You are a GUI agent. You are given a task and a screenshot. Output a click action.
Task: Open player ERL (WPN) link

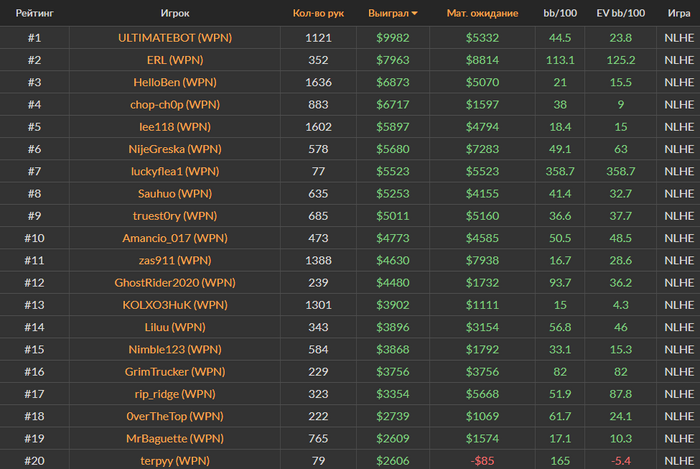click(x=175, y=60)
